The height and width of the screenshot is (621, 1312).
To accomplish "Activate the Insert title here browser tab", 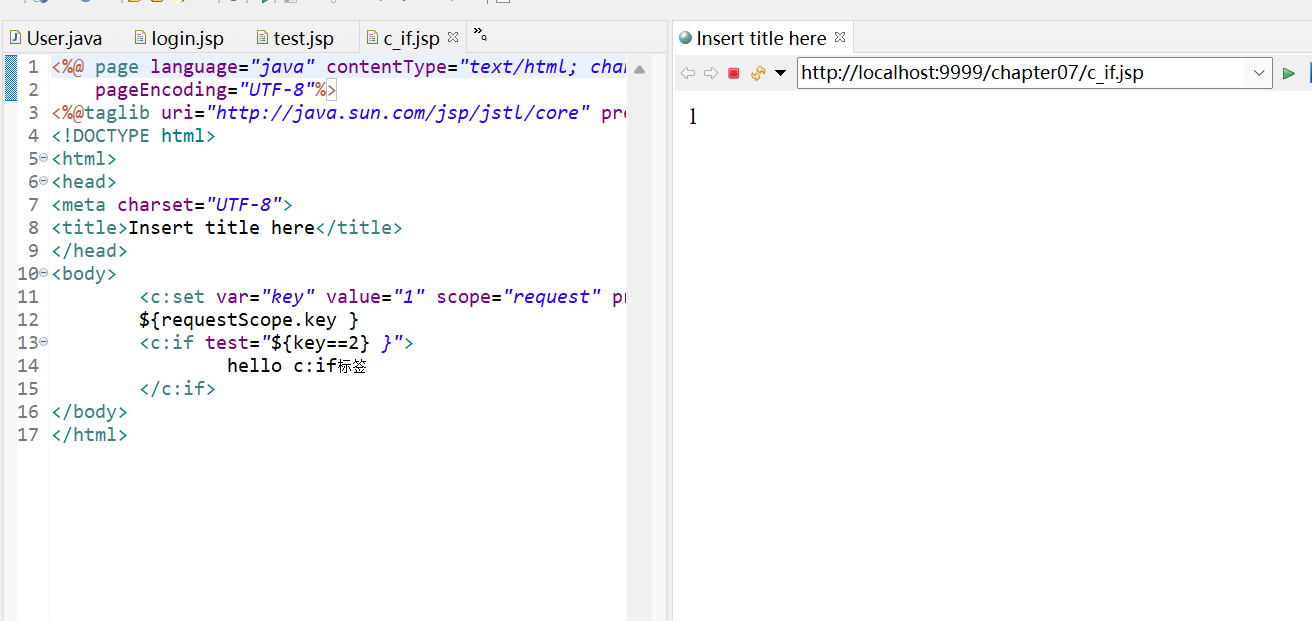I will (761, 38).
